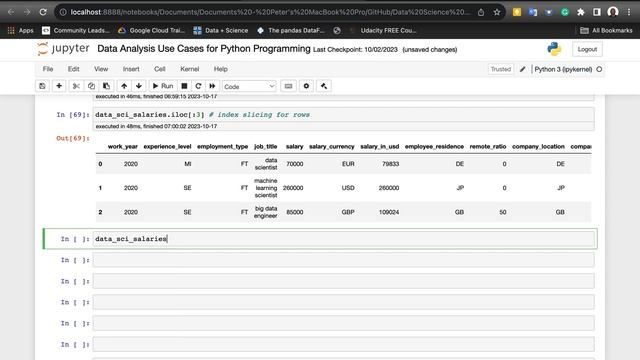The width and height of the screenshot is (640, 360).
Task: Open the cell type Code dropdown
Action: (249, 87)
